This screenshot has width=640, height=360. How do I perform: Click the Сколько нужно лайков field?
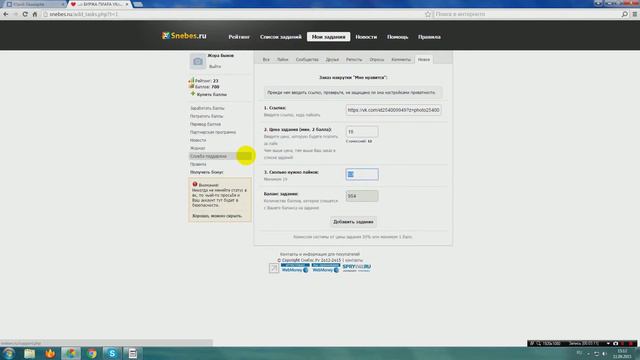pyautogui.click(x=362, y=174)
